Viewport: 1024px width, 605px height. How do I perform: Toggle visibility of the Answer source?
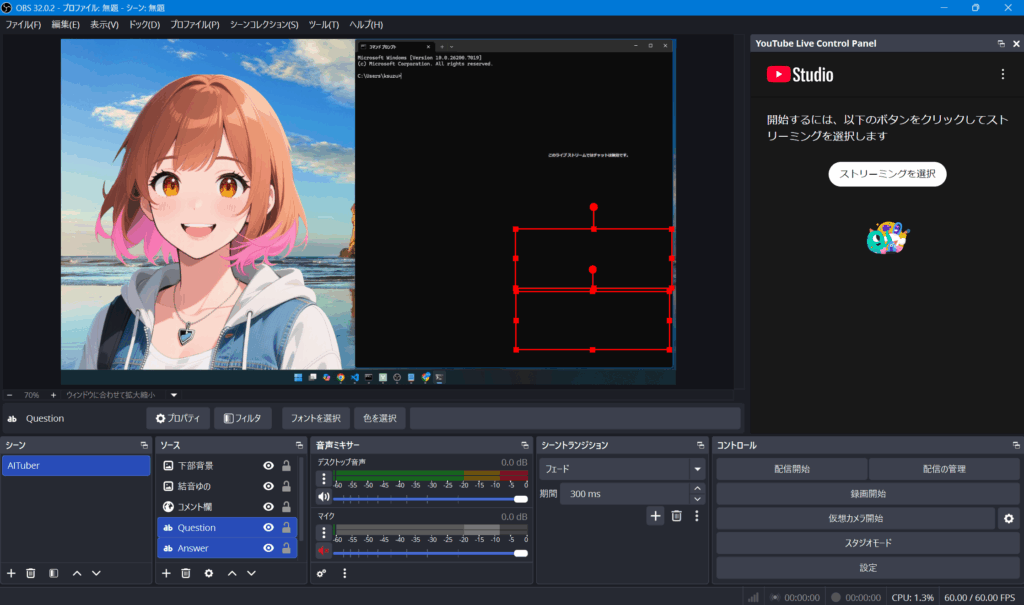click(268, 548)
